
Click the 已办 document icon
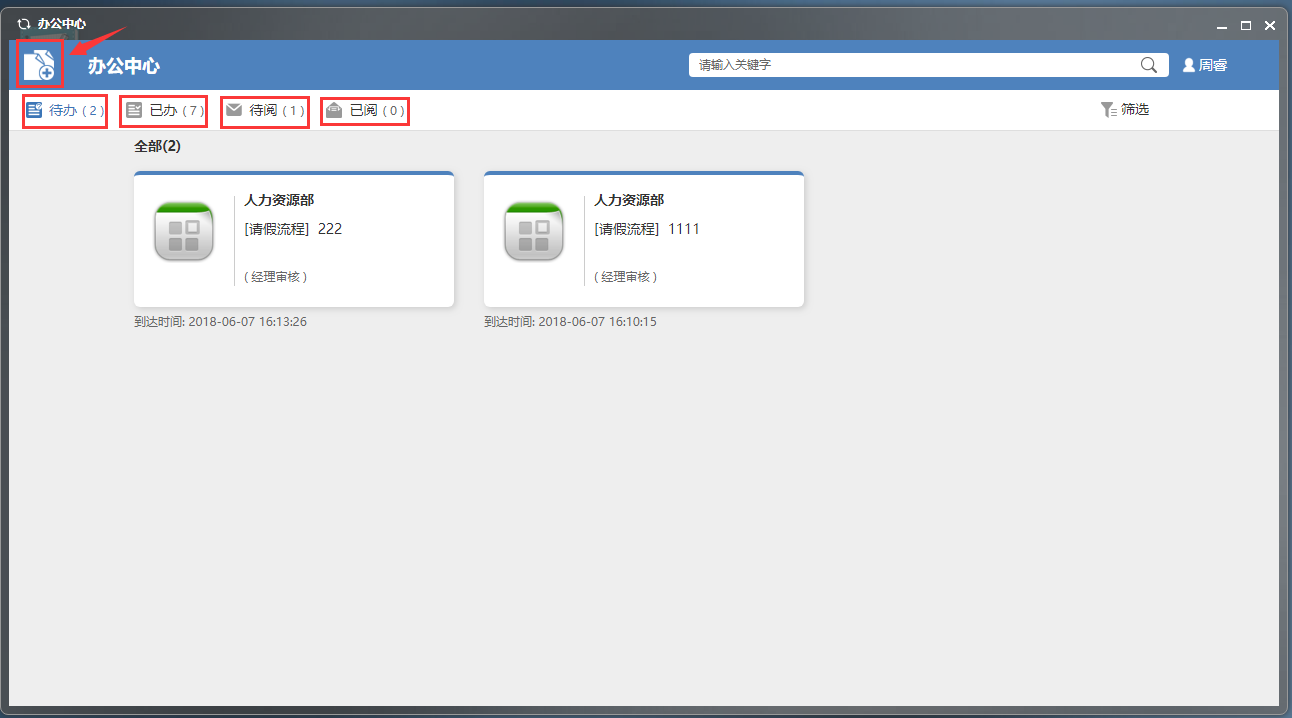coord(134,110)
